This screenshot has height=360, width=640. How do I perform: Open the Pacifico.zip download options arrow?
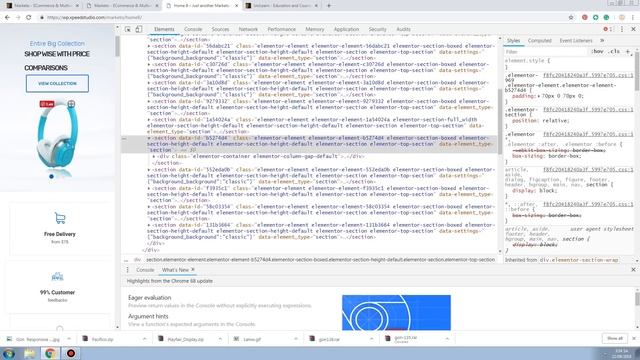[x=144, y=339]
